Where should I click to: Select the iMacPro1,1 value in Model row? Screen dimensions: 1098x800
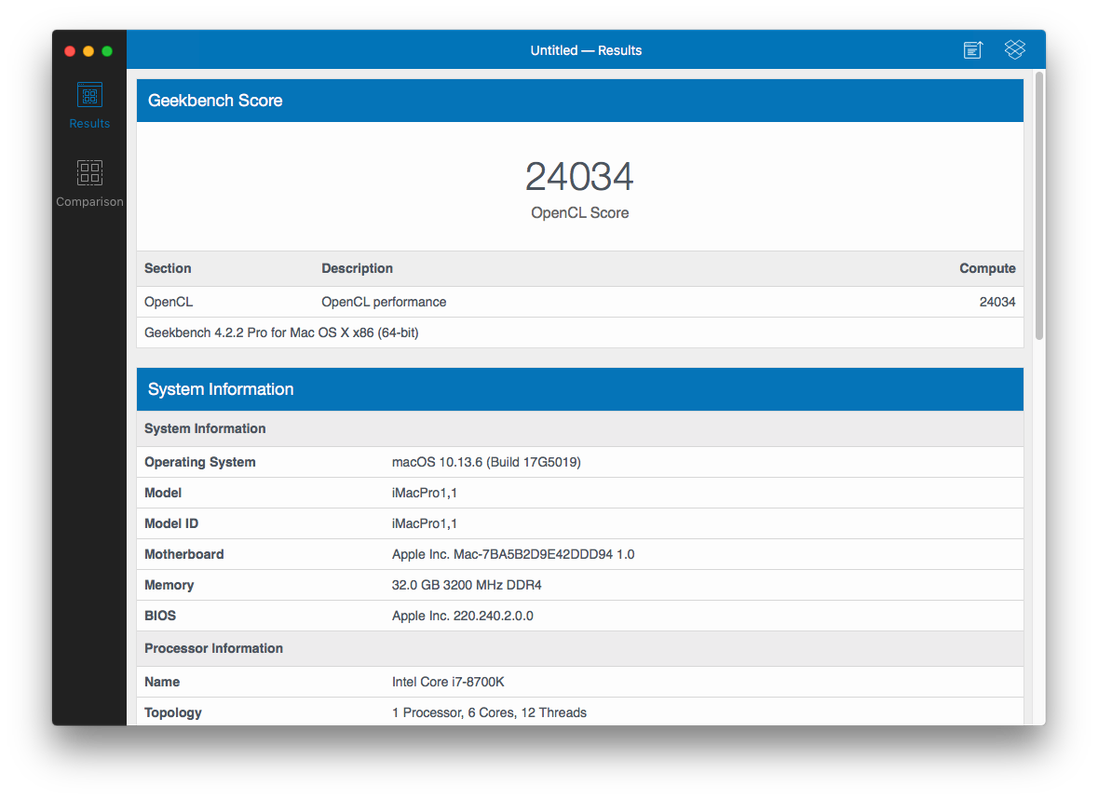click(424, 493)
